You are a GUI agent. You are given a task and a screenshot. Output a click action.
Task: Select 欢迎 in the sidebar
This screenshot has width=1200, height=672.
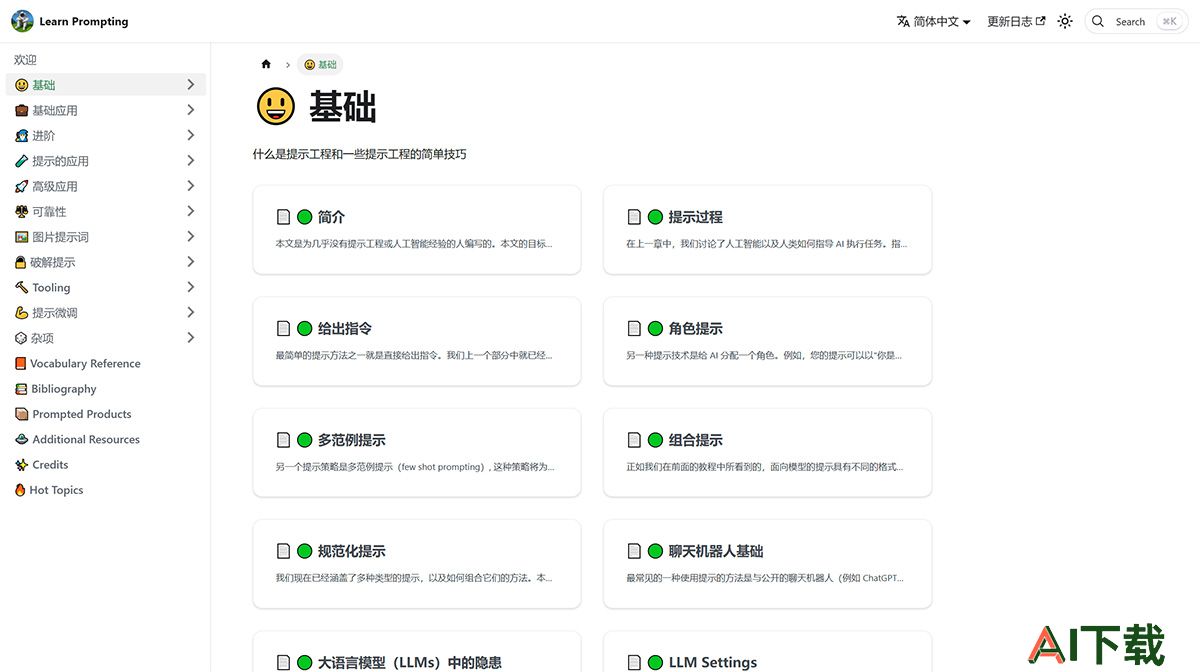point(25,60)
